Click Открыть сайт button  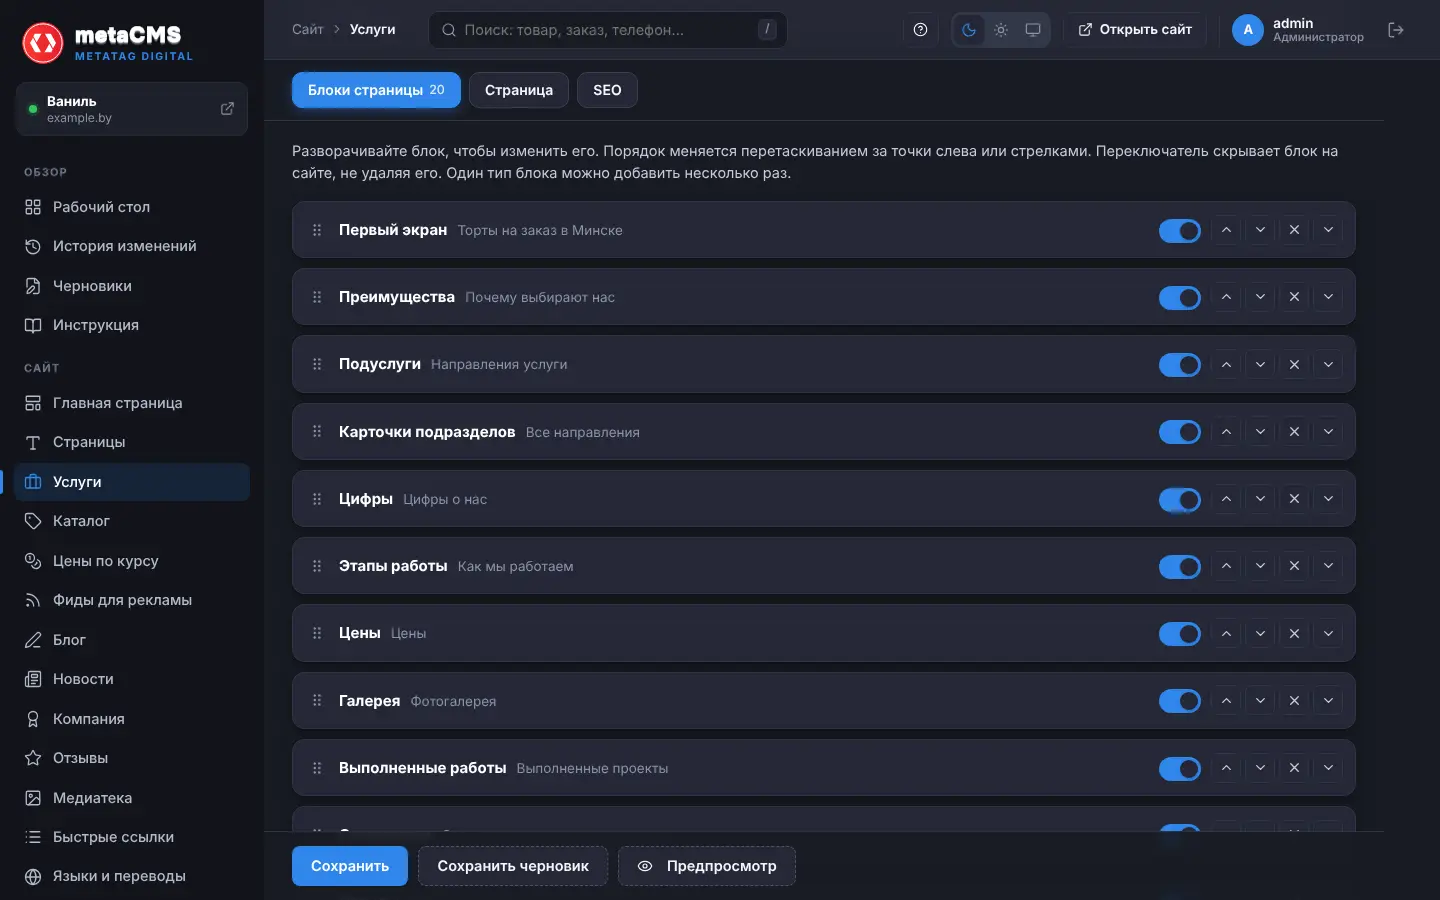coord(1134,30)
